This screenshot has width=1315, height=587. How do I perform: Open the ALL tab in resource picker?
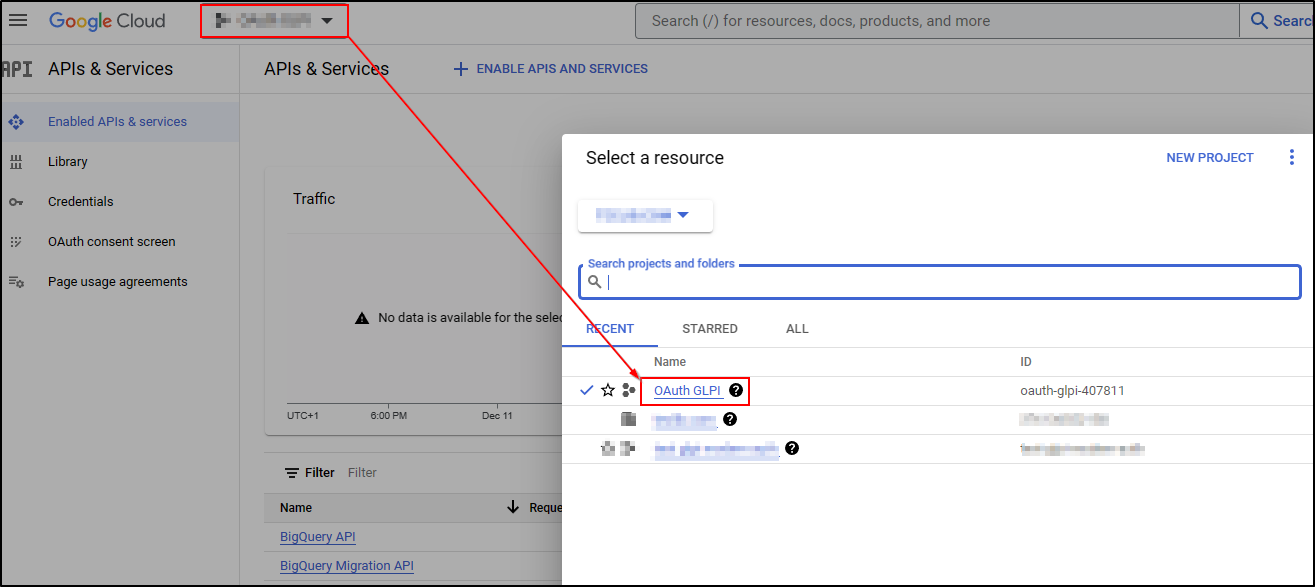[797, 328]
